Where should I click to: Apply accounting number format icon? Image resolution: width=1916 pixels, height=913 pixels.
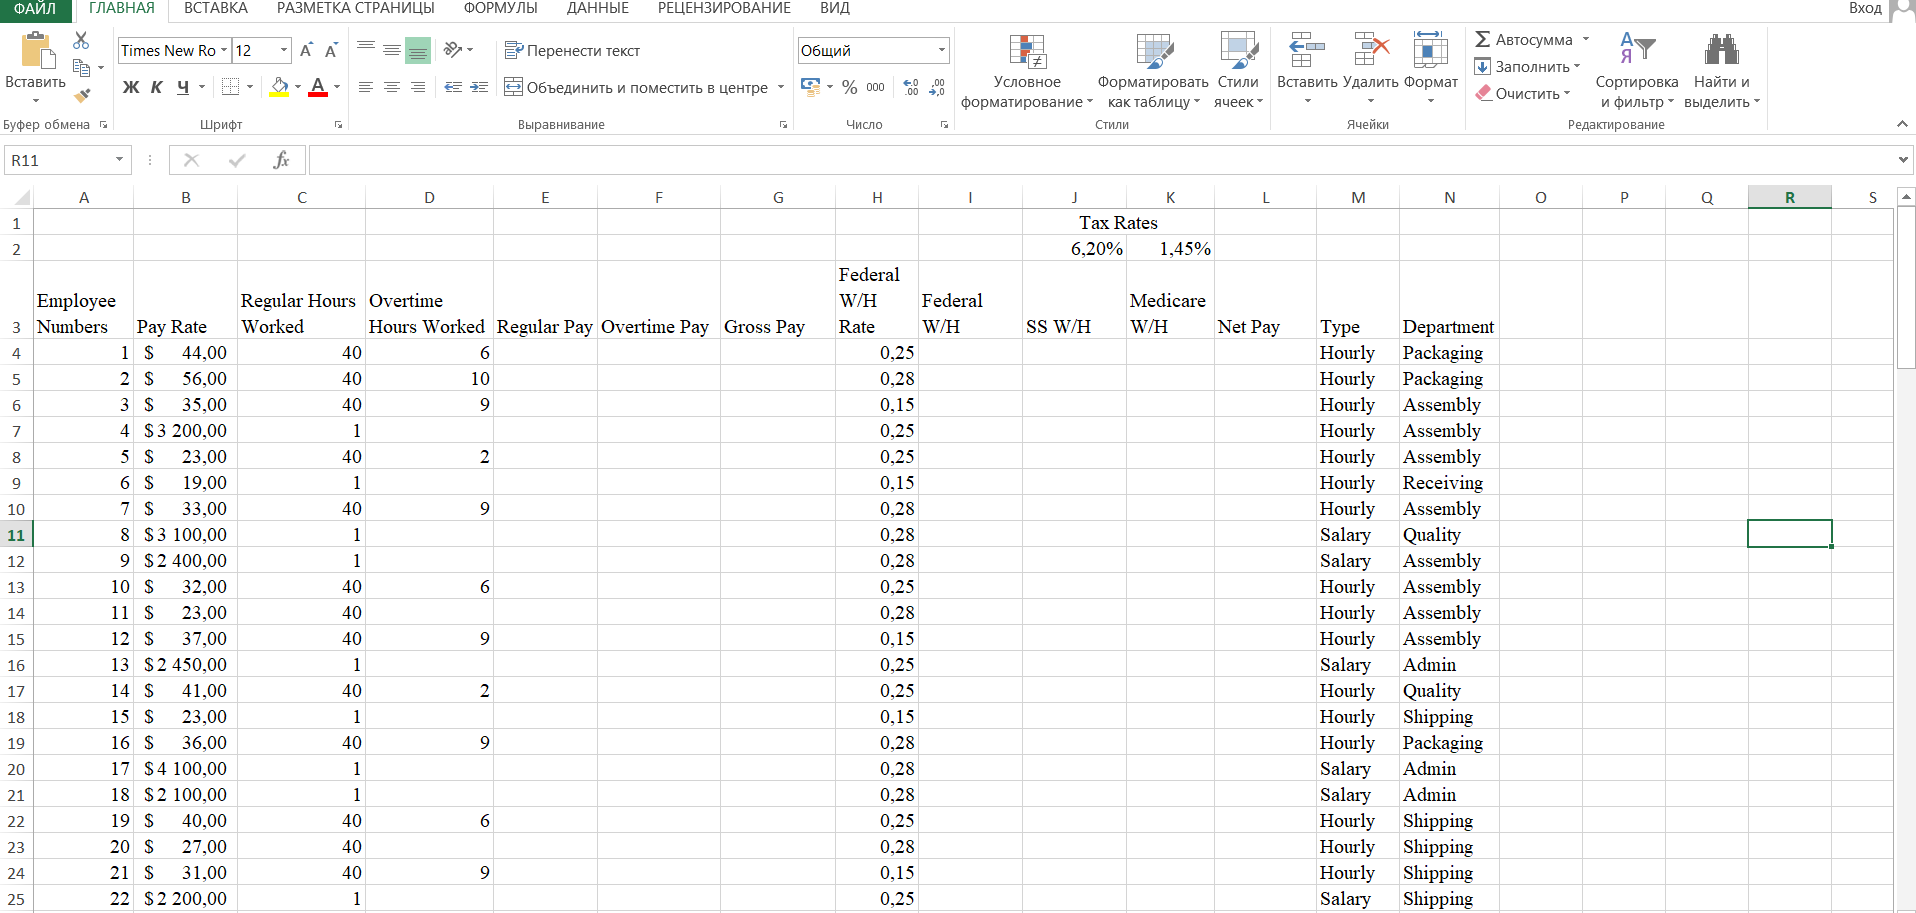811,87
